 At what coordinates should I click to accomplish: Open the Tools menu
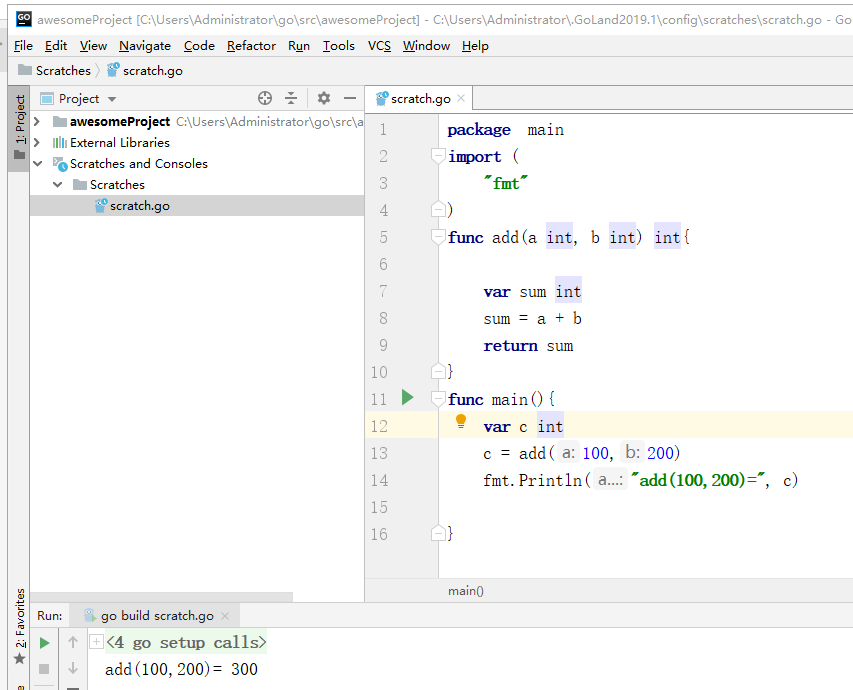[x=338, y=46]
